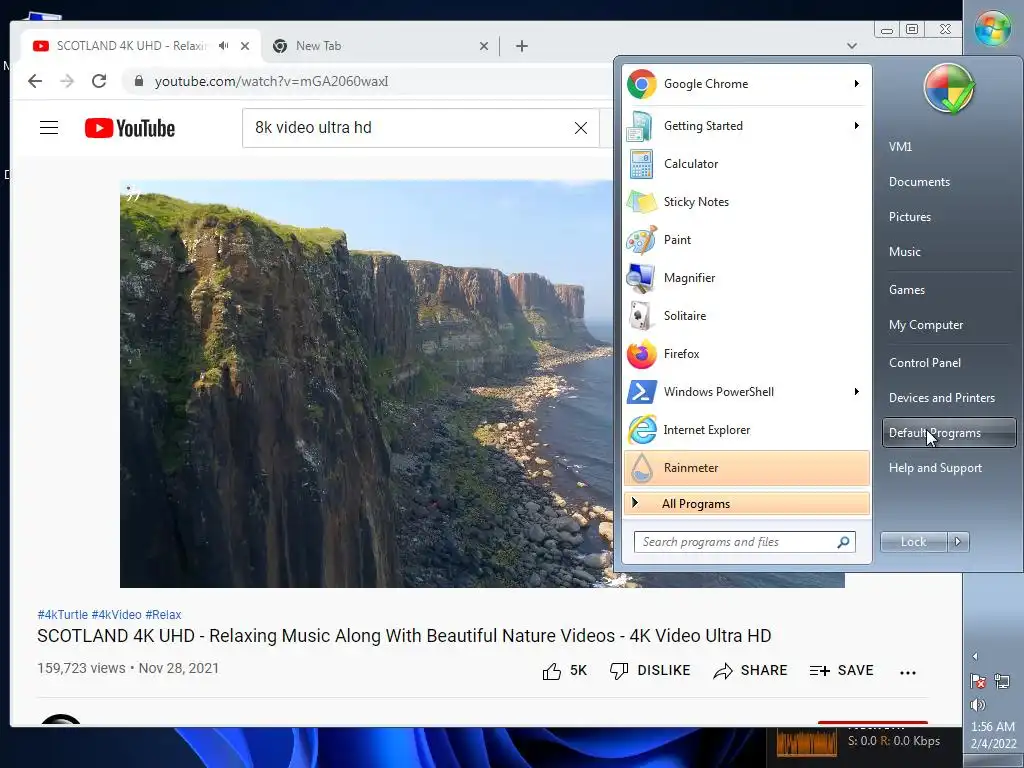
Task: Click the user account picture
Action: pyautogui.click(x=949, y=89)
